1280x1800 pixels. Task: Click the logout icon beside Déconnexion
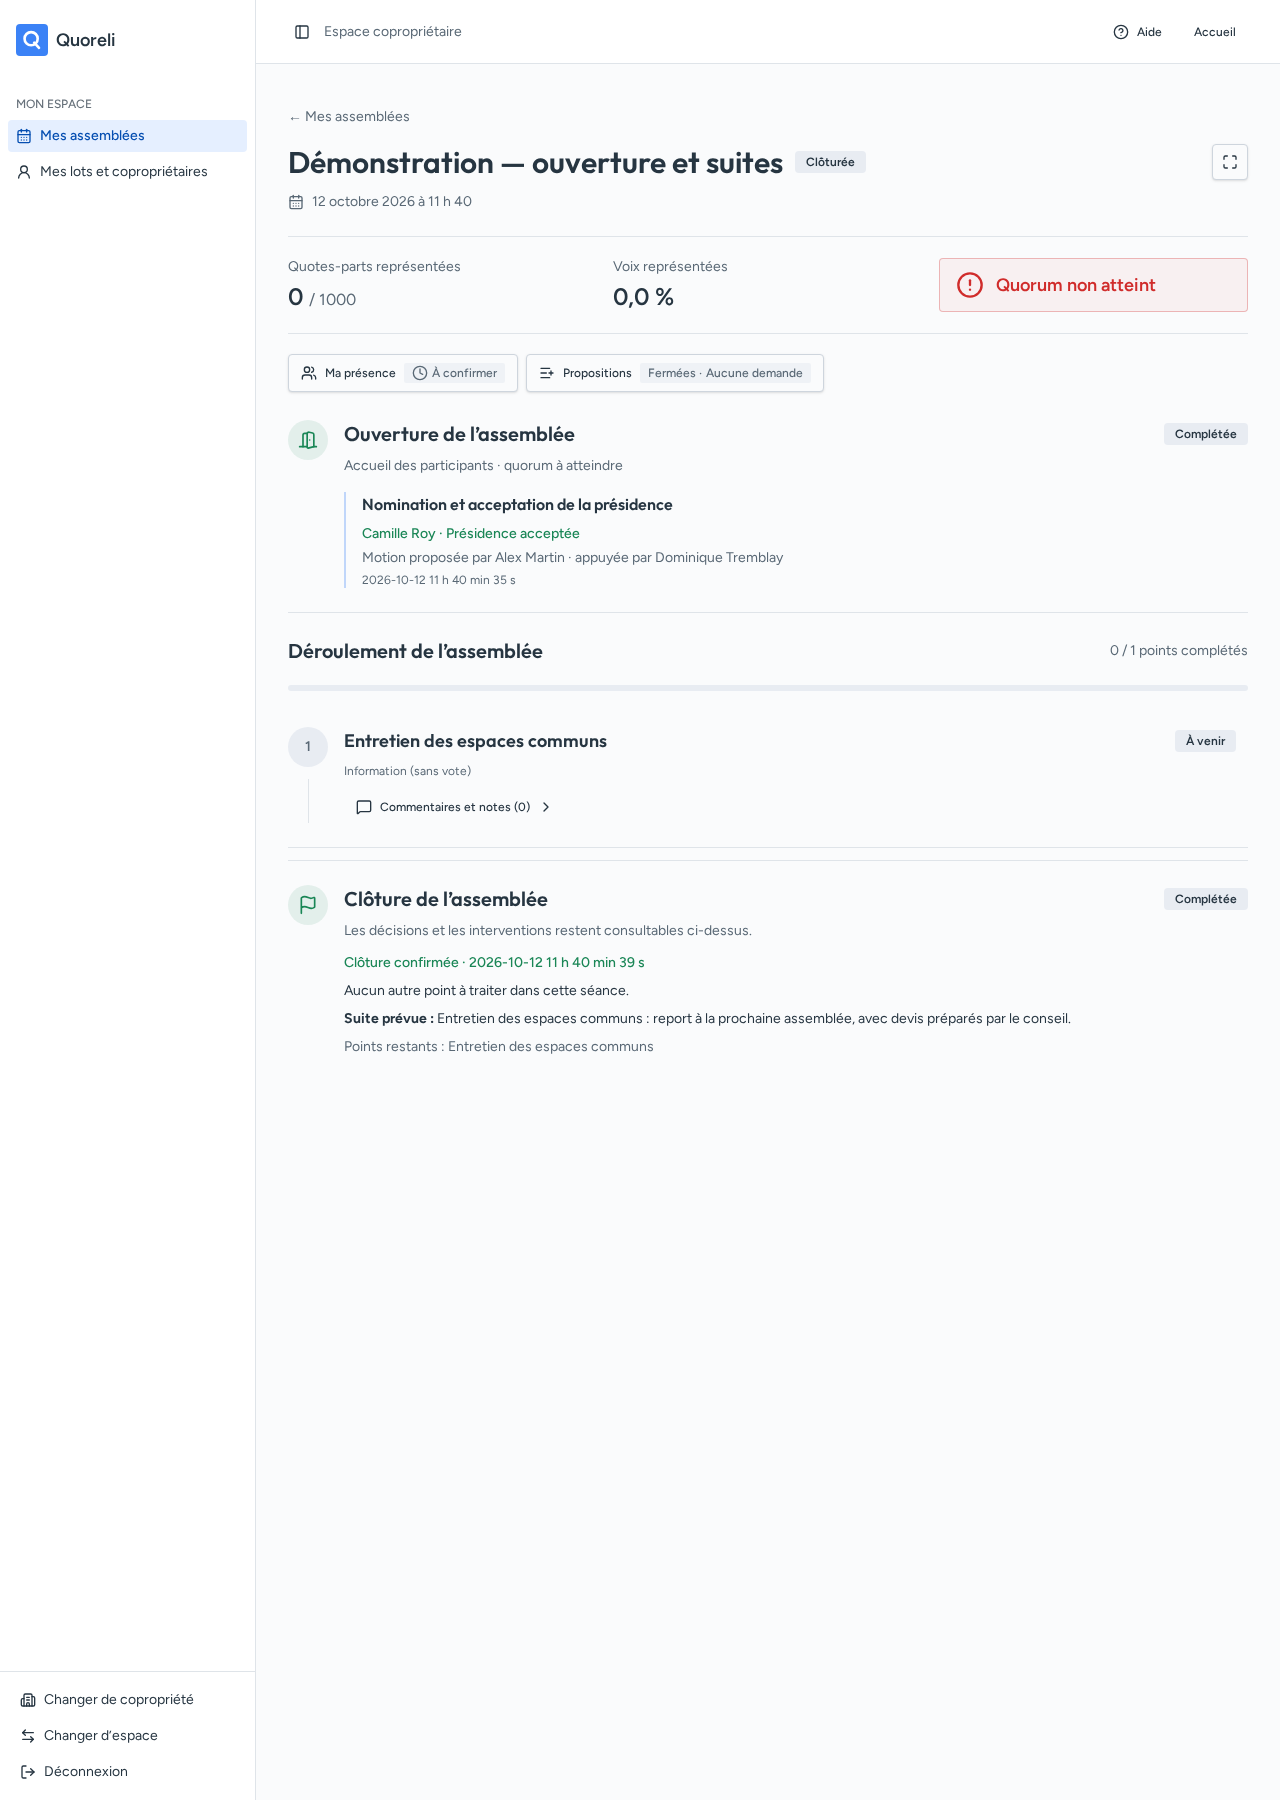[28, 1772]
